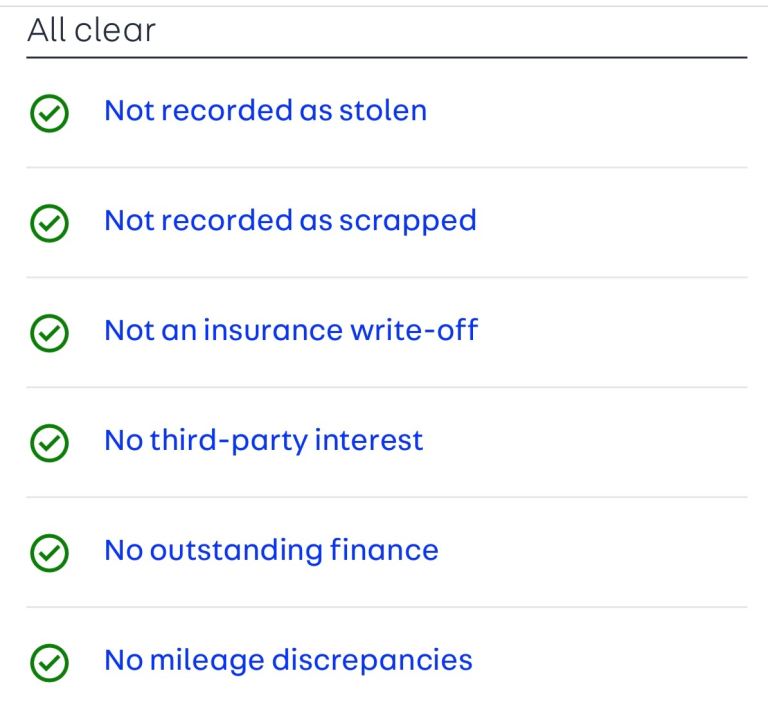Click the check icon for 'Not recorded as scrapped'
Image resolution: width=768 pixels, height=709 pixels.
click(x=50, y=222)
